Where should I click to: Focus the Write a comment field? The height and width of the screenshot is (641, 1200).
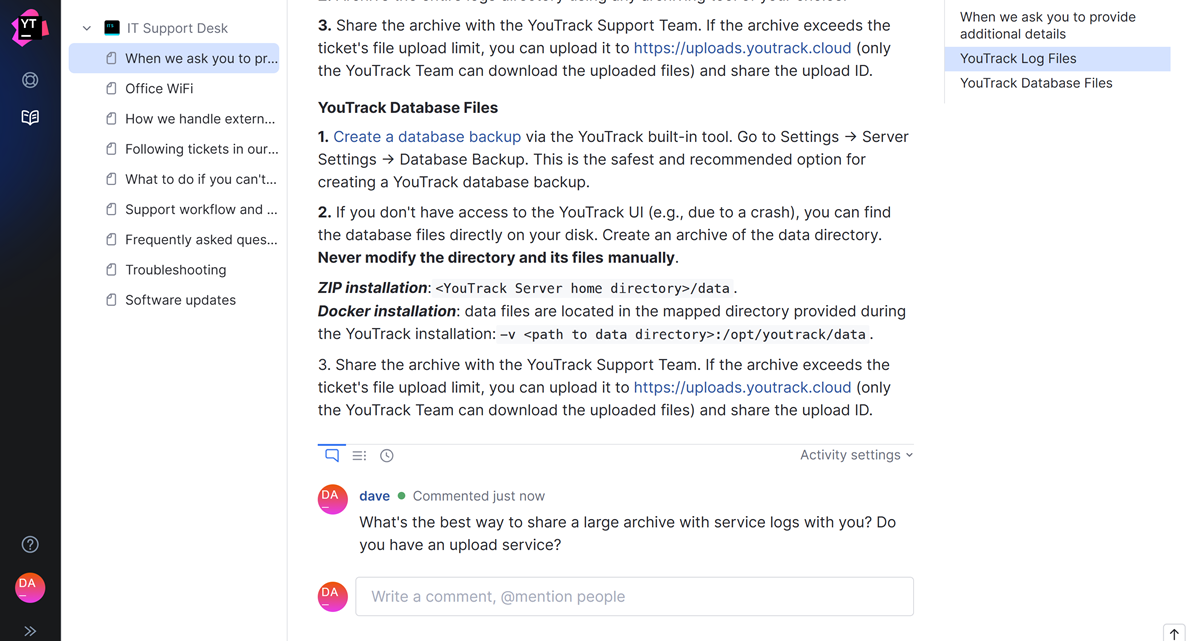tap(634, 596)
